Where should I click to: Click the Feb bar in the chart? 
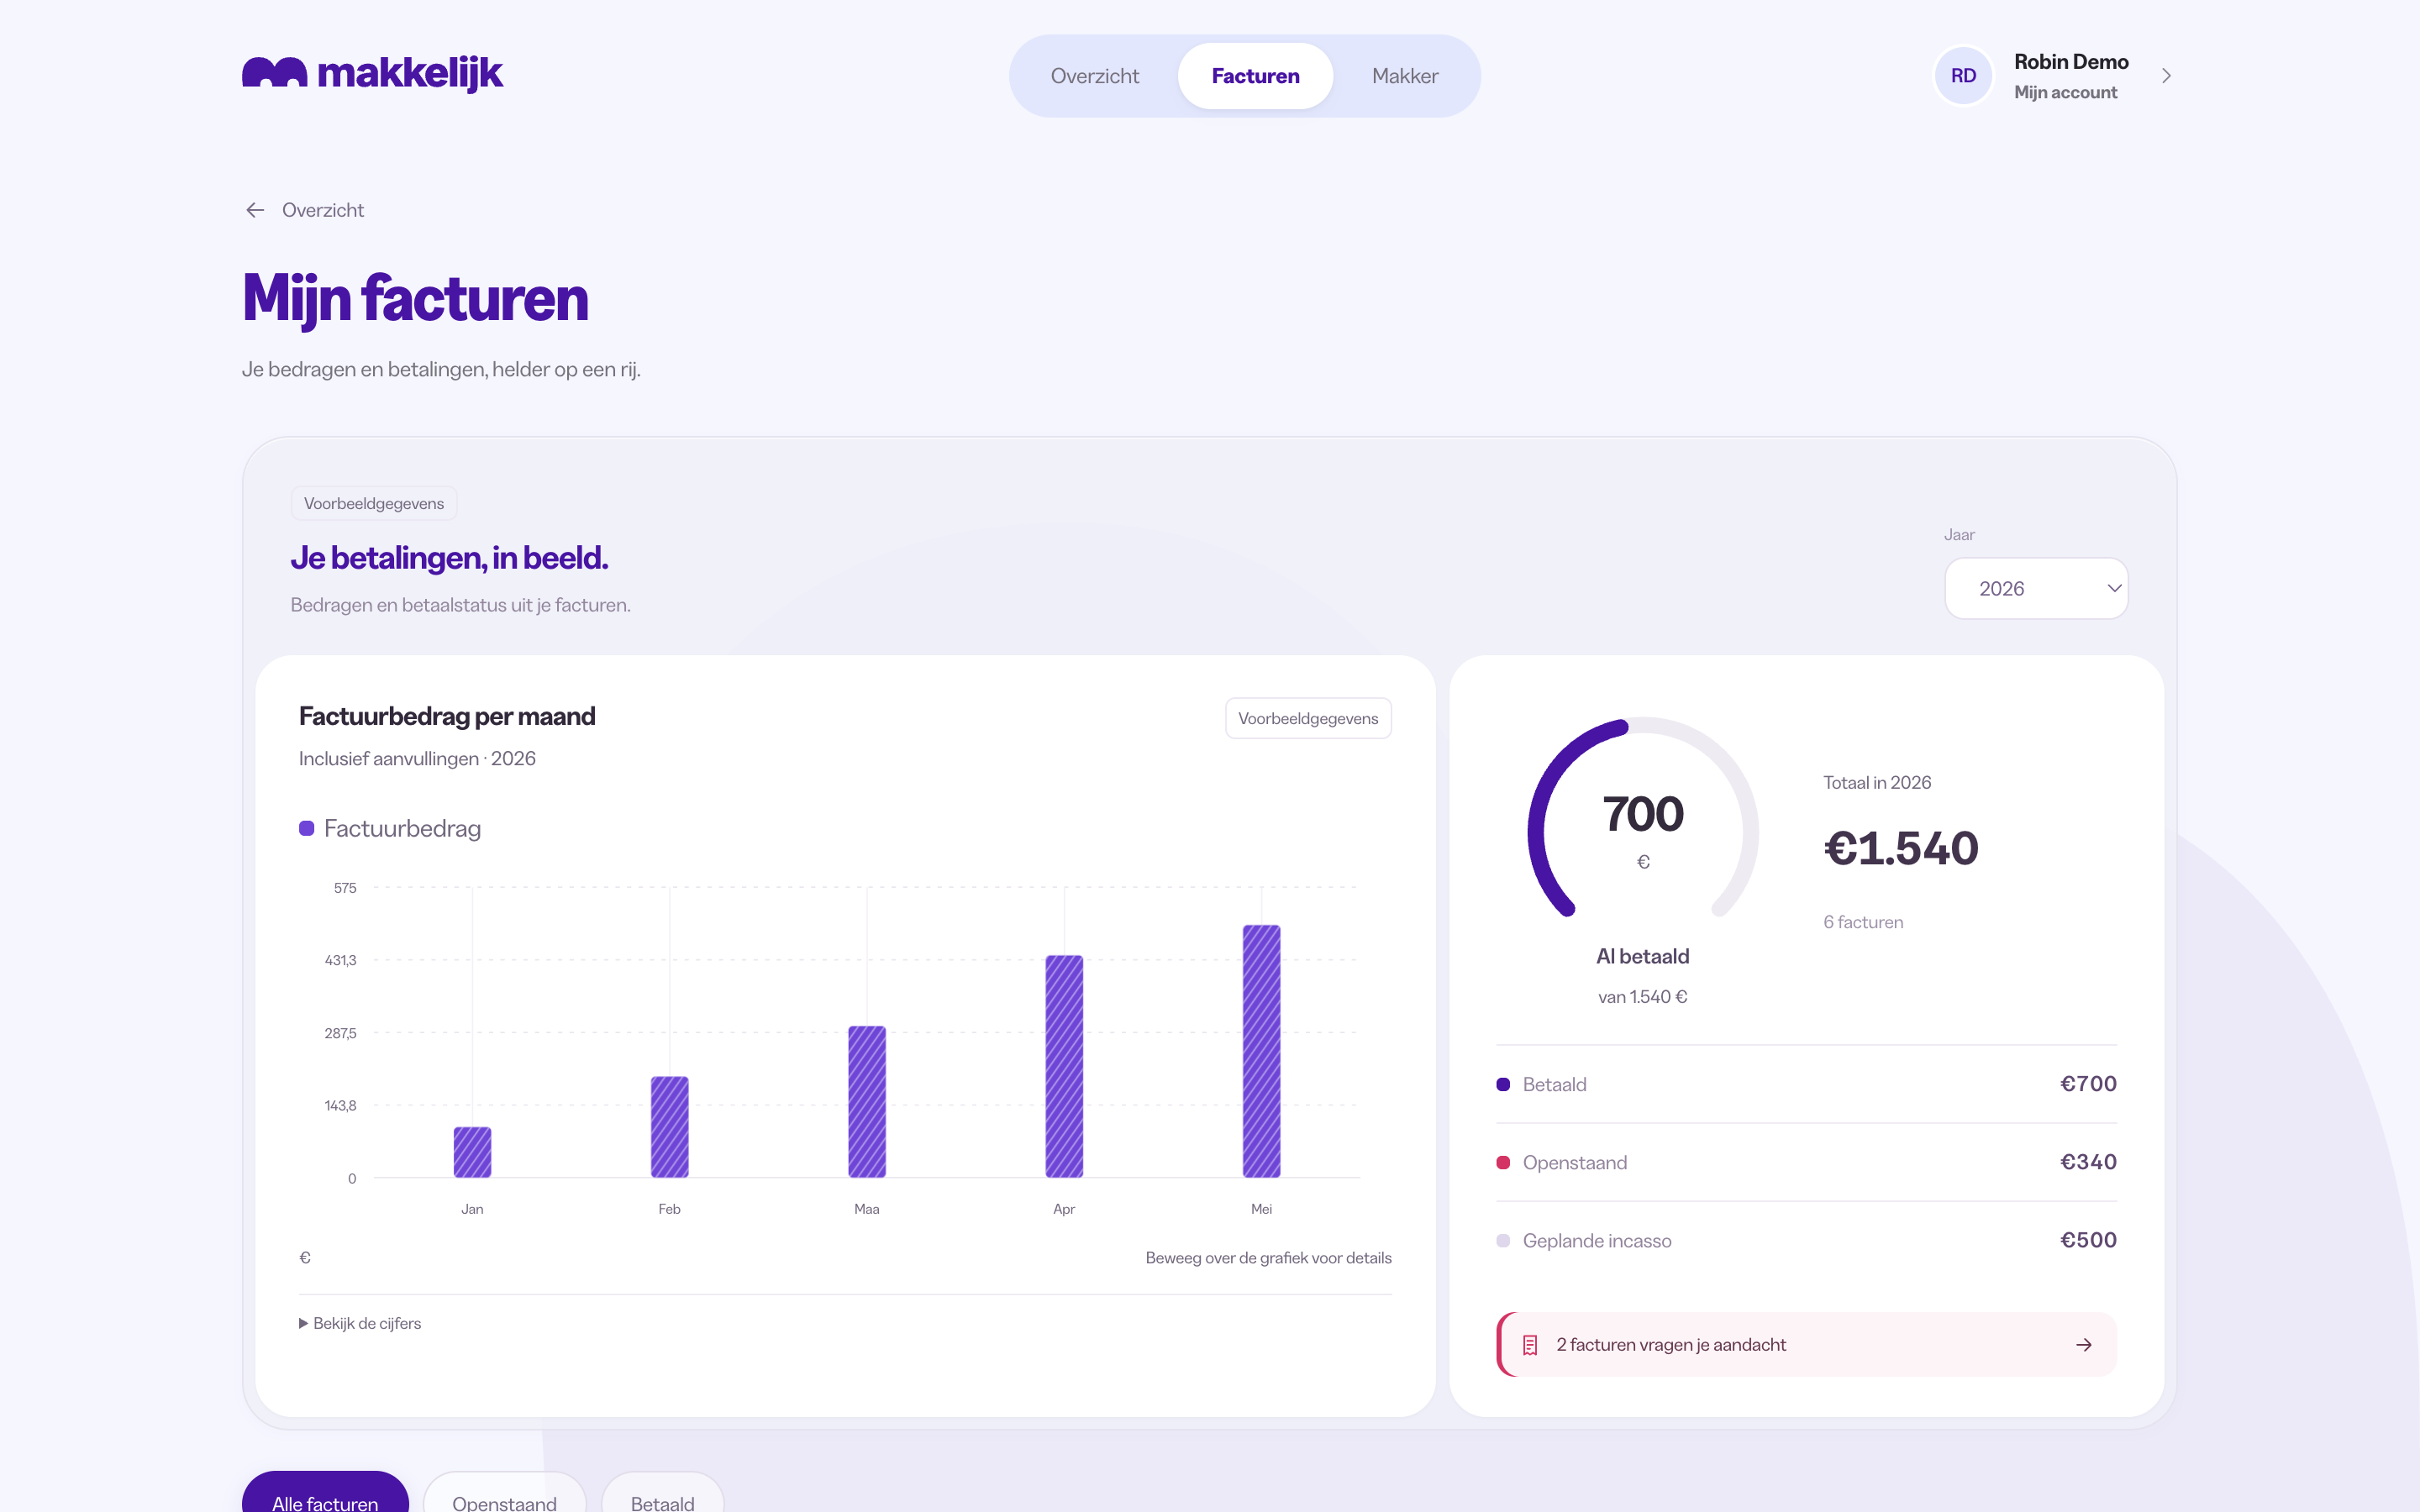pos(670,1127)
